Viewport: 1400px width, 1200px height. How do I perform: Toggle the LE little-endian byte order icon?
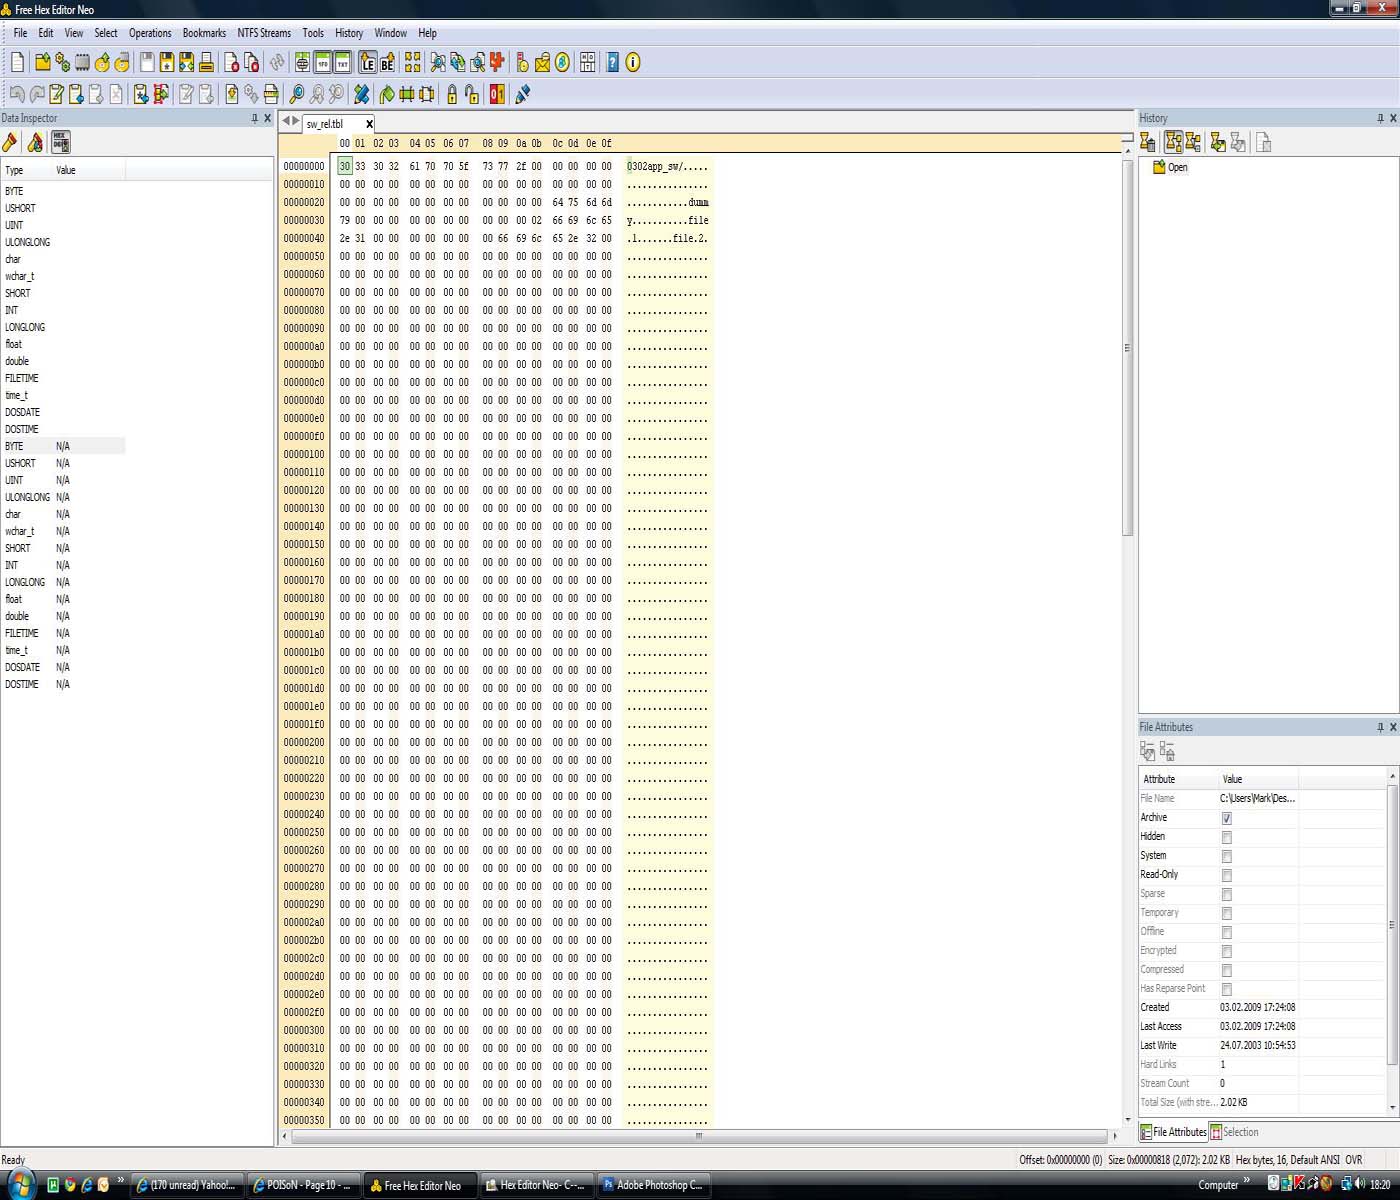[367, 63]
